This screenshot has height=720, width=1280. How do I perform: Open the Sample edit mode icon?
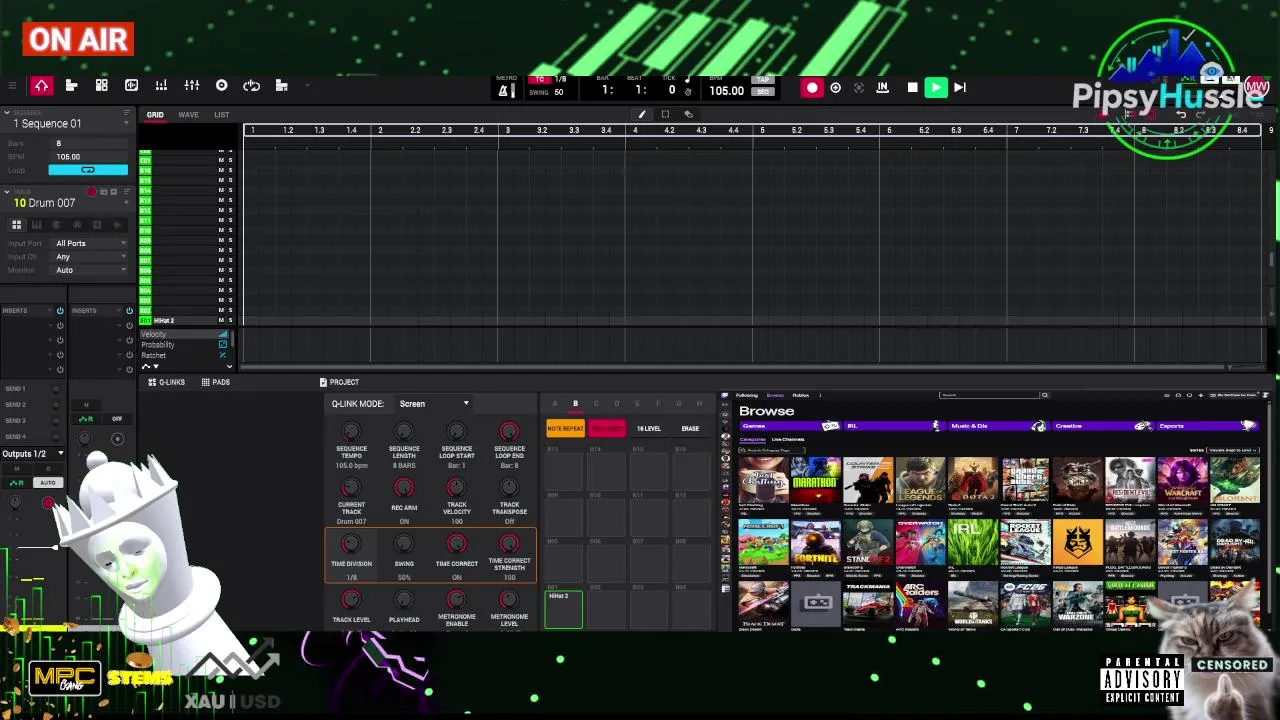click(x=131, y=86)
